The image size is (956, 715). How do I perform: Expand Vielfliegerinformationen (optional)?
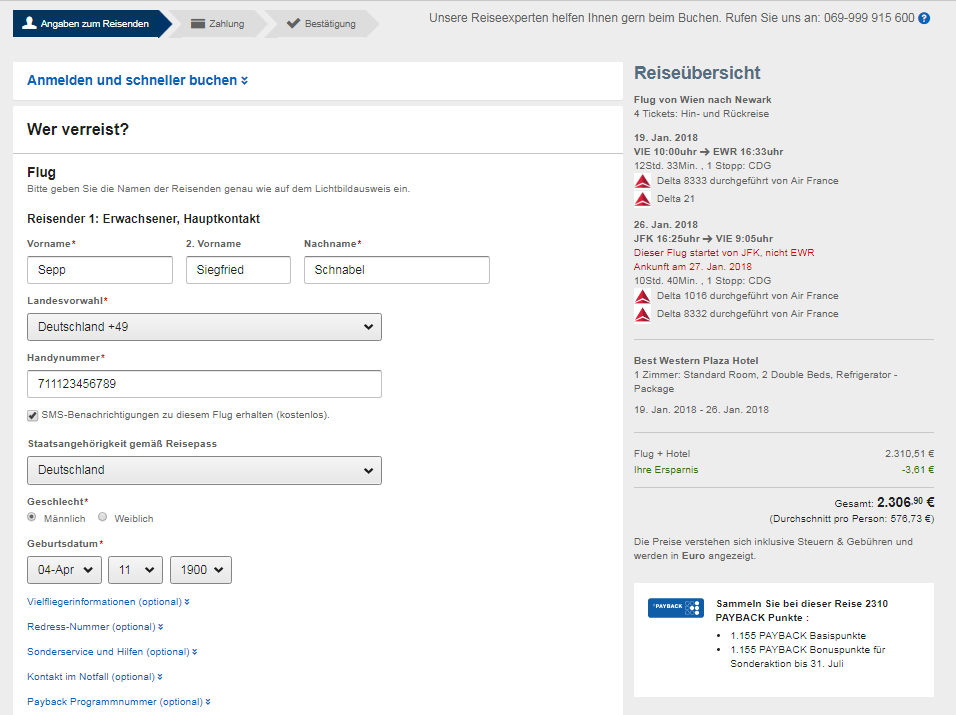[x=108, y=602]
